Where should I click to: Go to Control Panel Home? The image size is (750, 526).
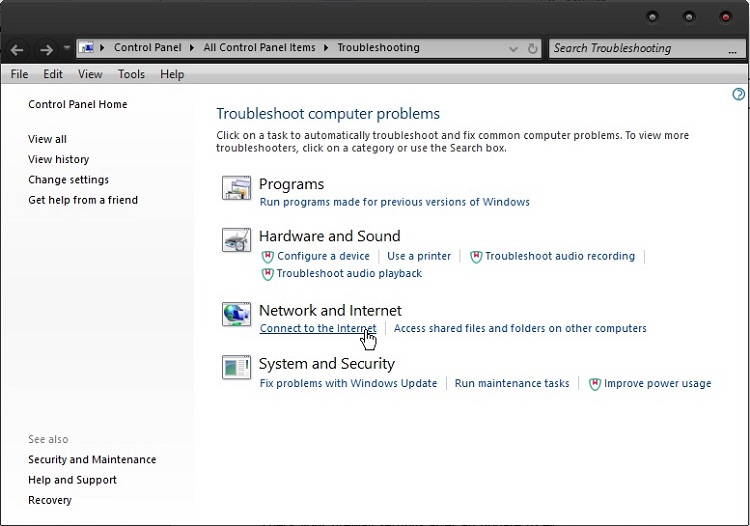[77, 104]
